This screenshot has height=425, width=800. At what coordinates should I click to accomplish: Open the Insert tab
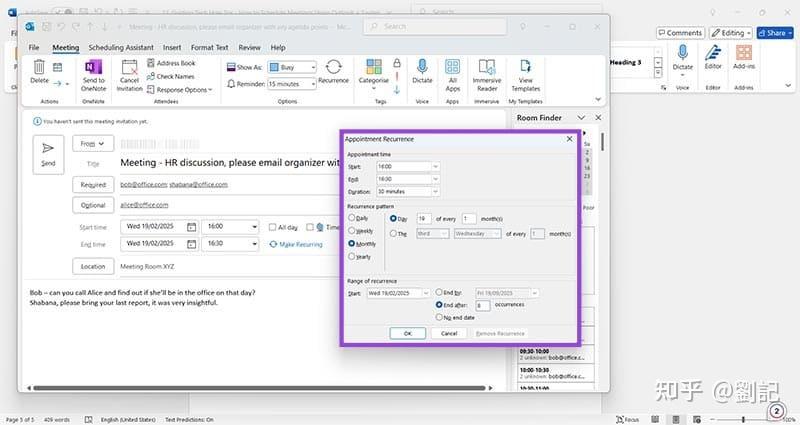pos(172,47)
